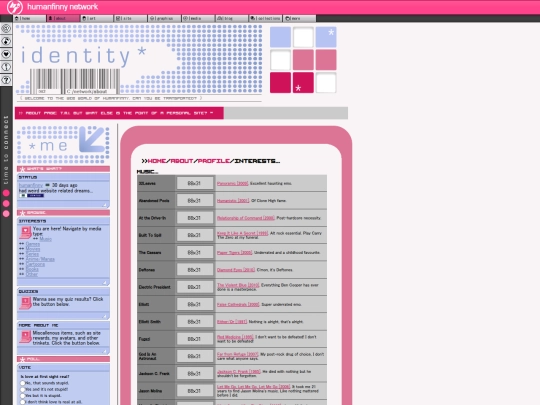This screenshot has width=540, height=405.
Task: Click the barcode image under identity
Action: point(75,81)
